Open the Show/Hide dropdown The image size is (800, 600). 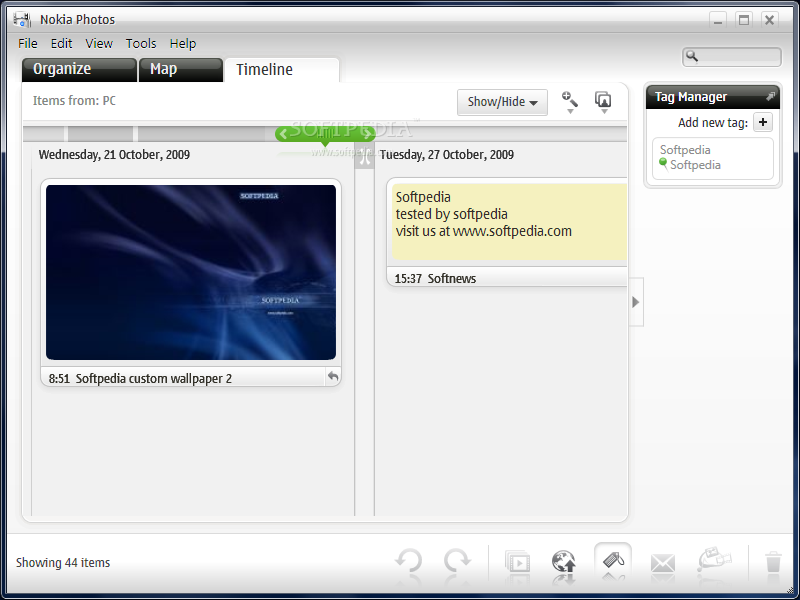(x=502, y=102)
